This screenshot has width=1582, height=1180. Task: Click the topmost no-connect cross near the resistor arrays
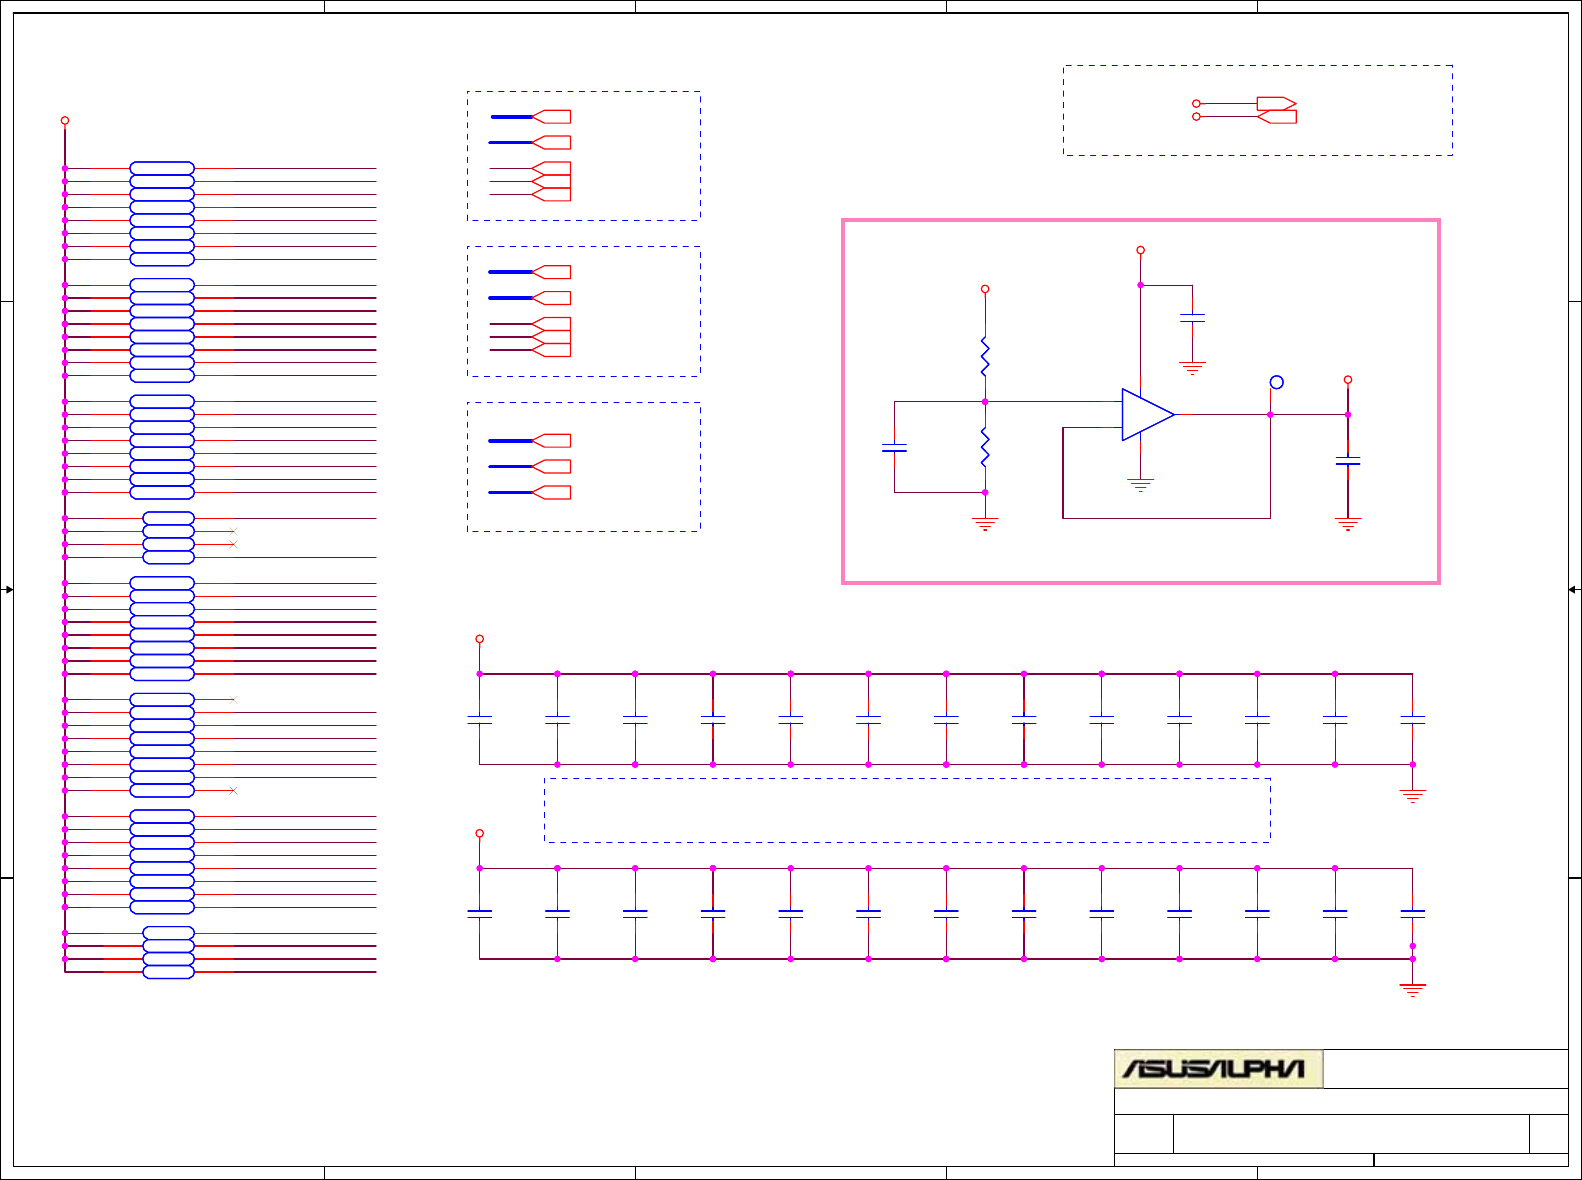click(x=233, y=531)
